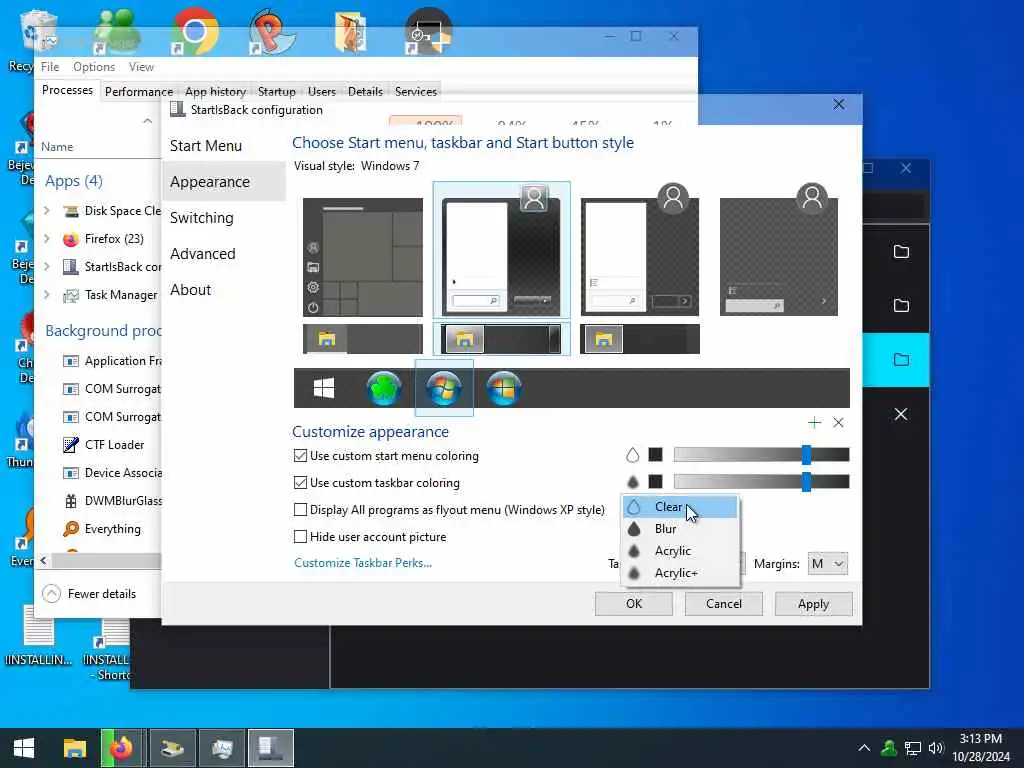Click the network tray icon
Screen dimensions: 1024x768
pos(912,748)
